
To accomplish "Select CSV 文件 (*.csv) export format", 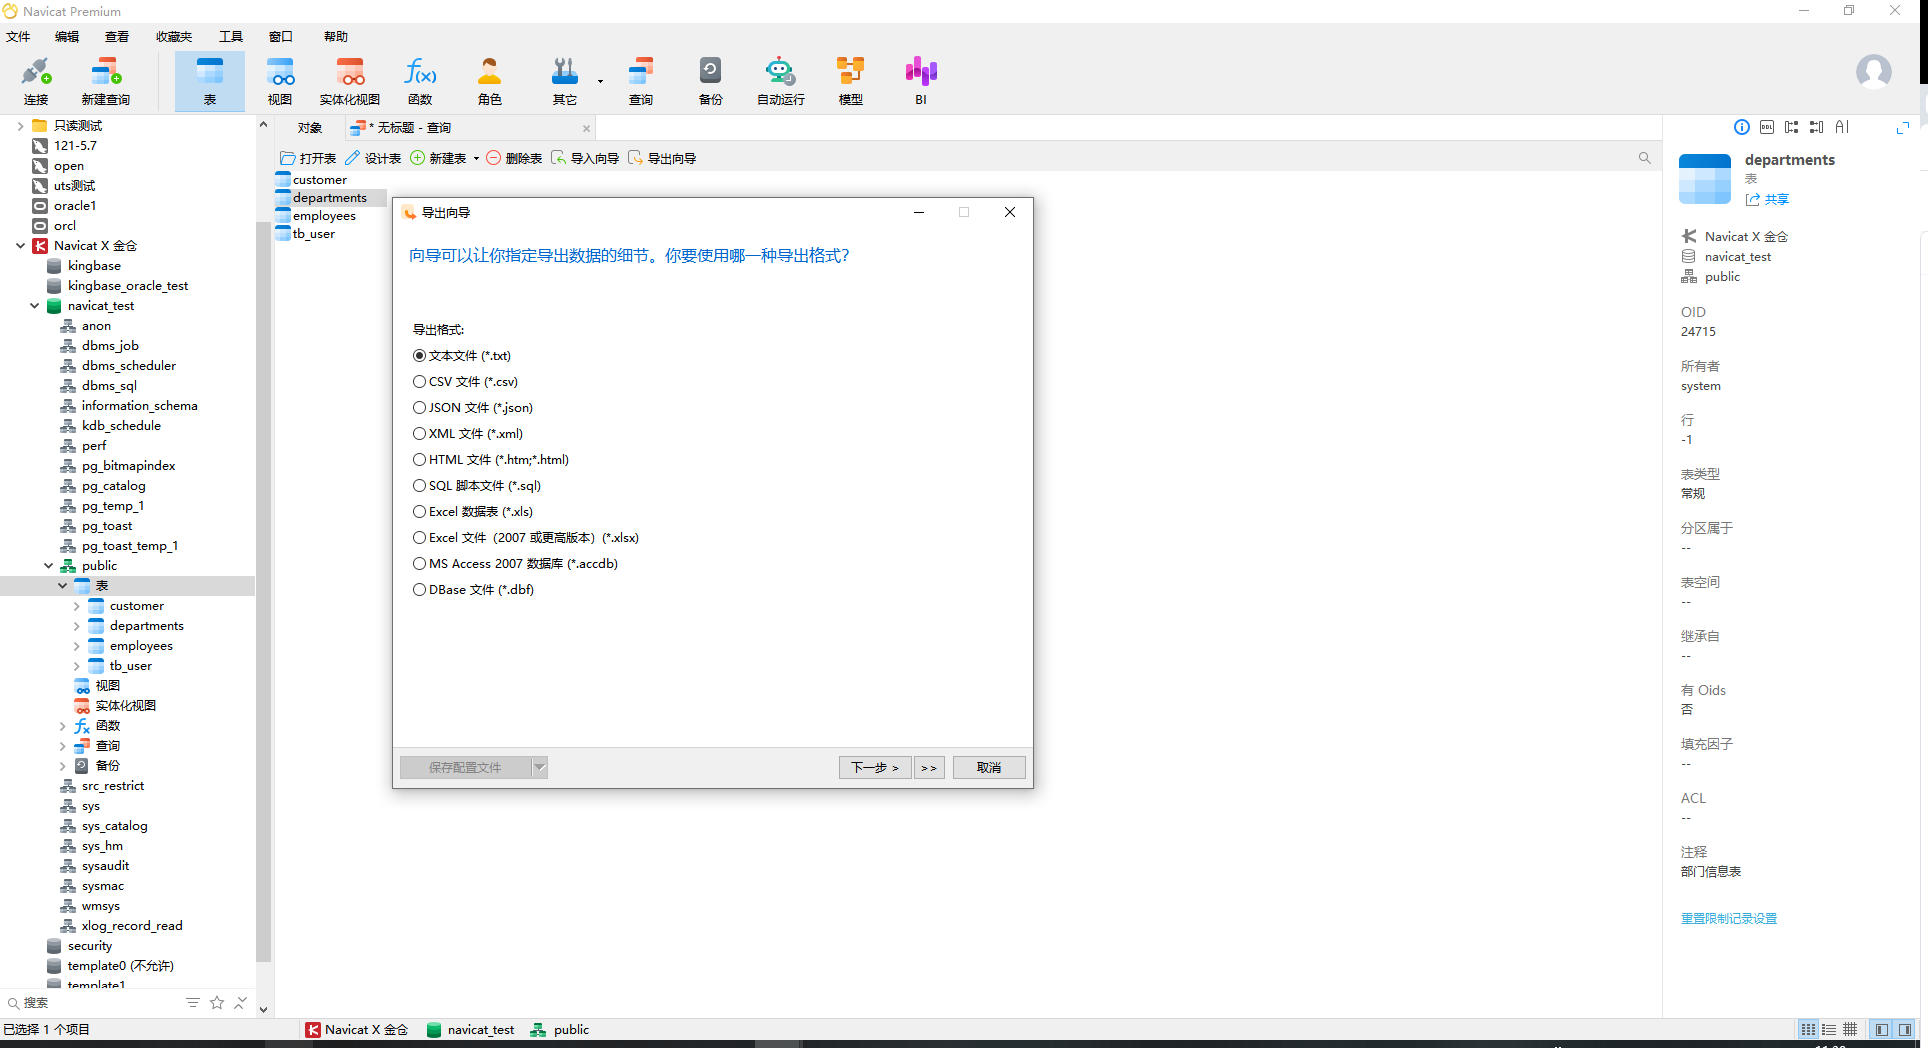I will pos(466,382).
